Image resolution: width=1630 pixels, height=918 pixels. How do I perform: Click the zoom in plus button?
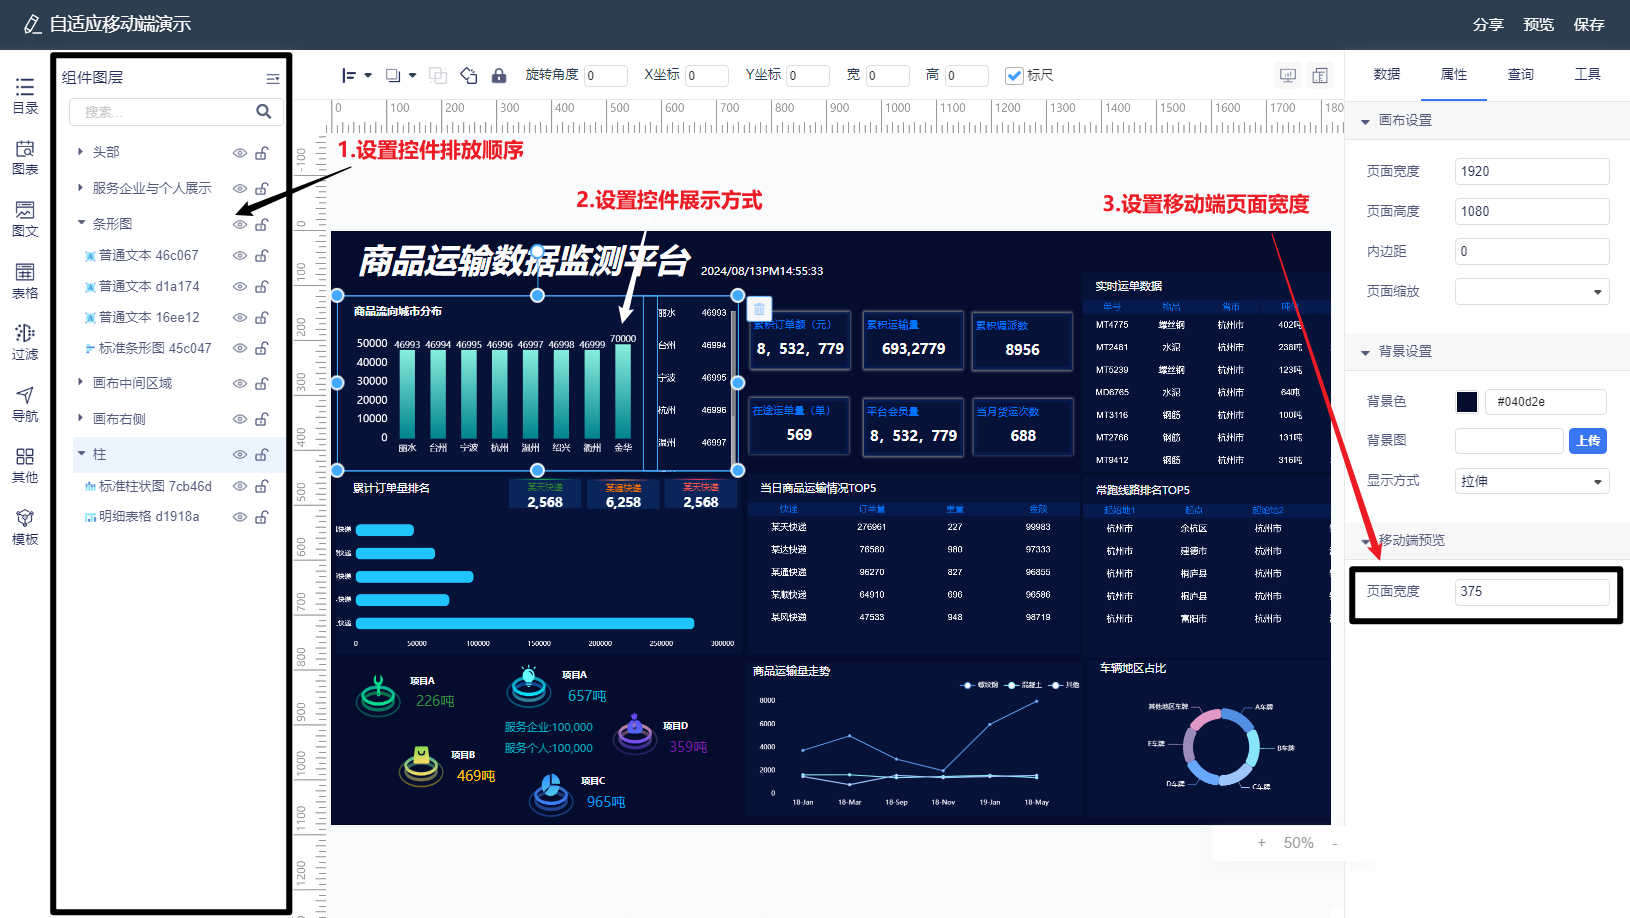tap(1261, 843)
